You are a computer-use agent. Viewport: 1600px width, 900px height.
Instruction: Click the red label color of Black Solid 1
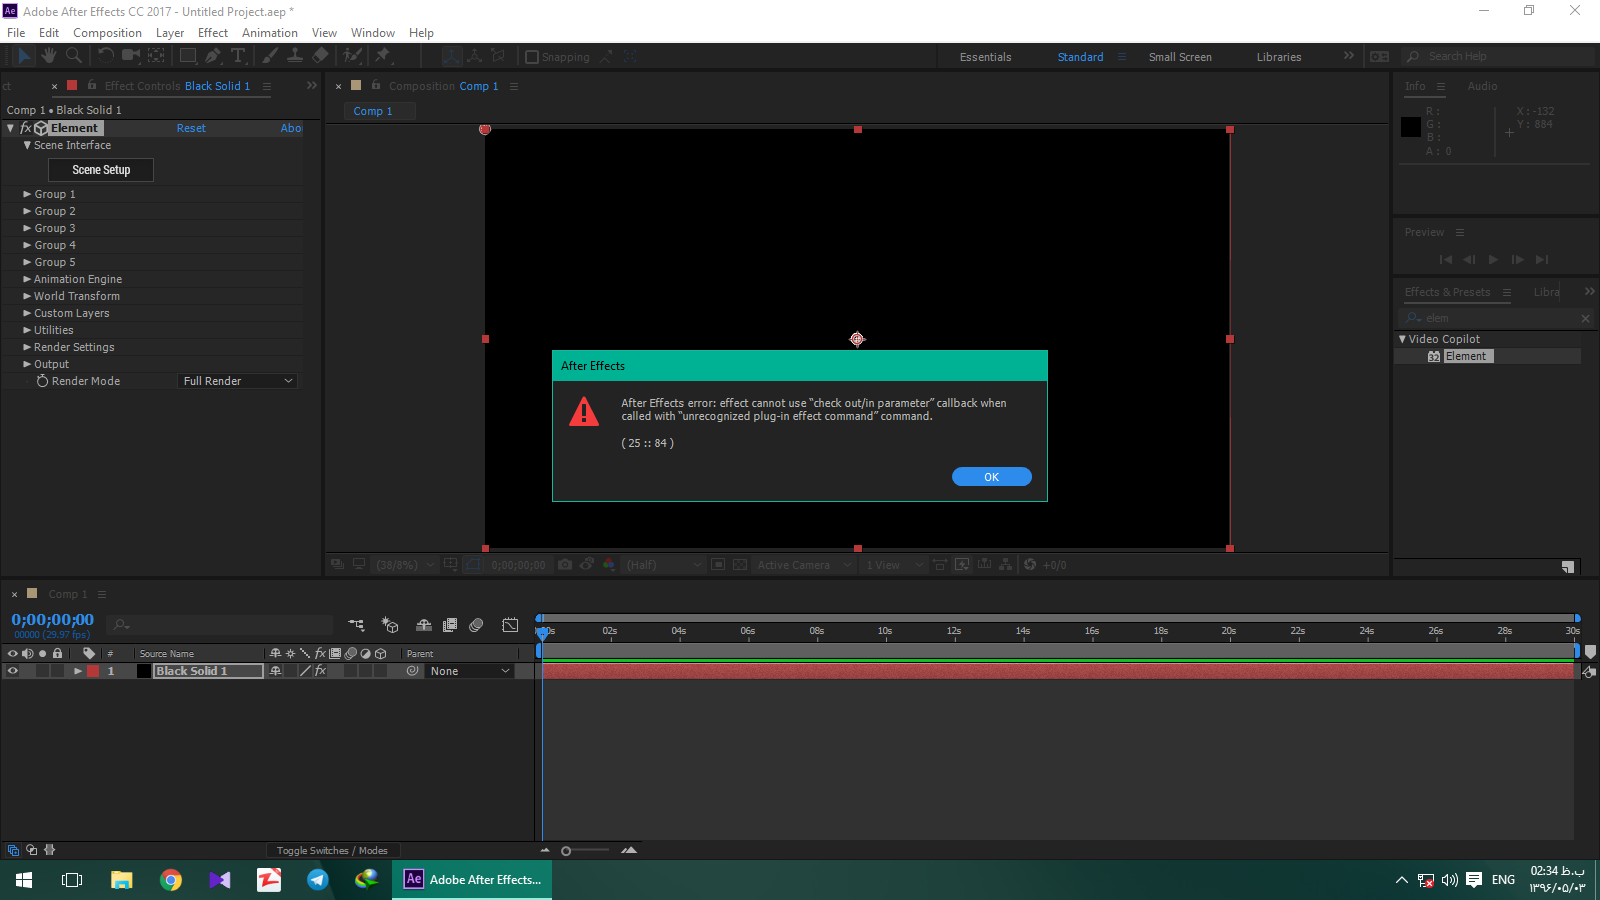pos(93,671)
